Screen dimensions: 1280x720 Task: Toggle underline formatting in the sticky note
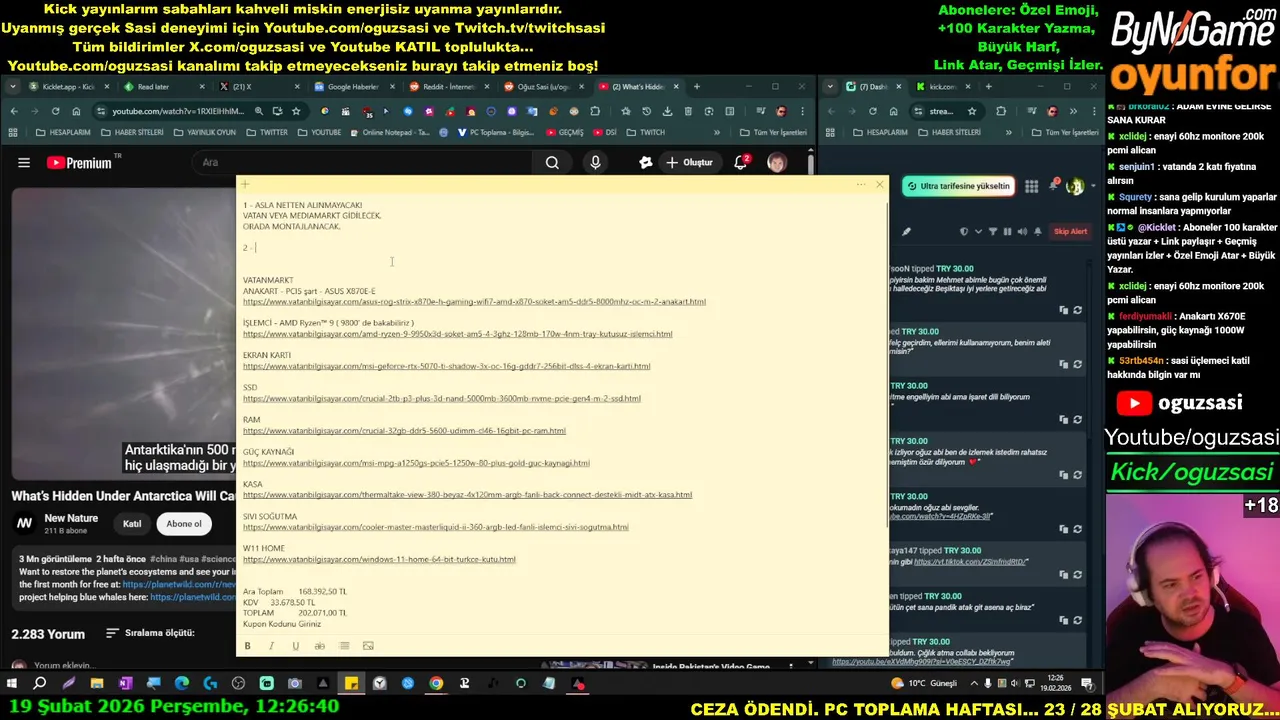tap(295, 646)
